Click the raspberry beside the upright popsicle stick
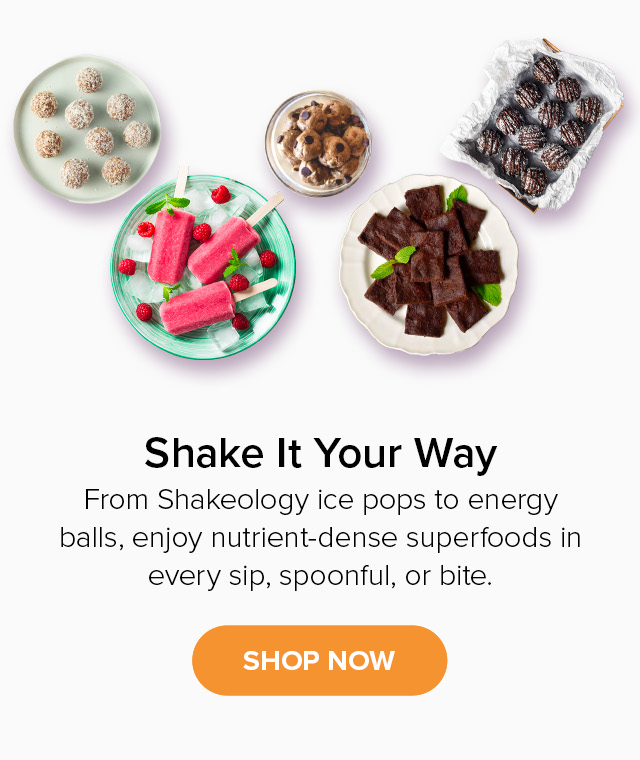The image size is (640, 760). (x=221, y=194)
